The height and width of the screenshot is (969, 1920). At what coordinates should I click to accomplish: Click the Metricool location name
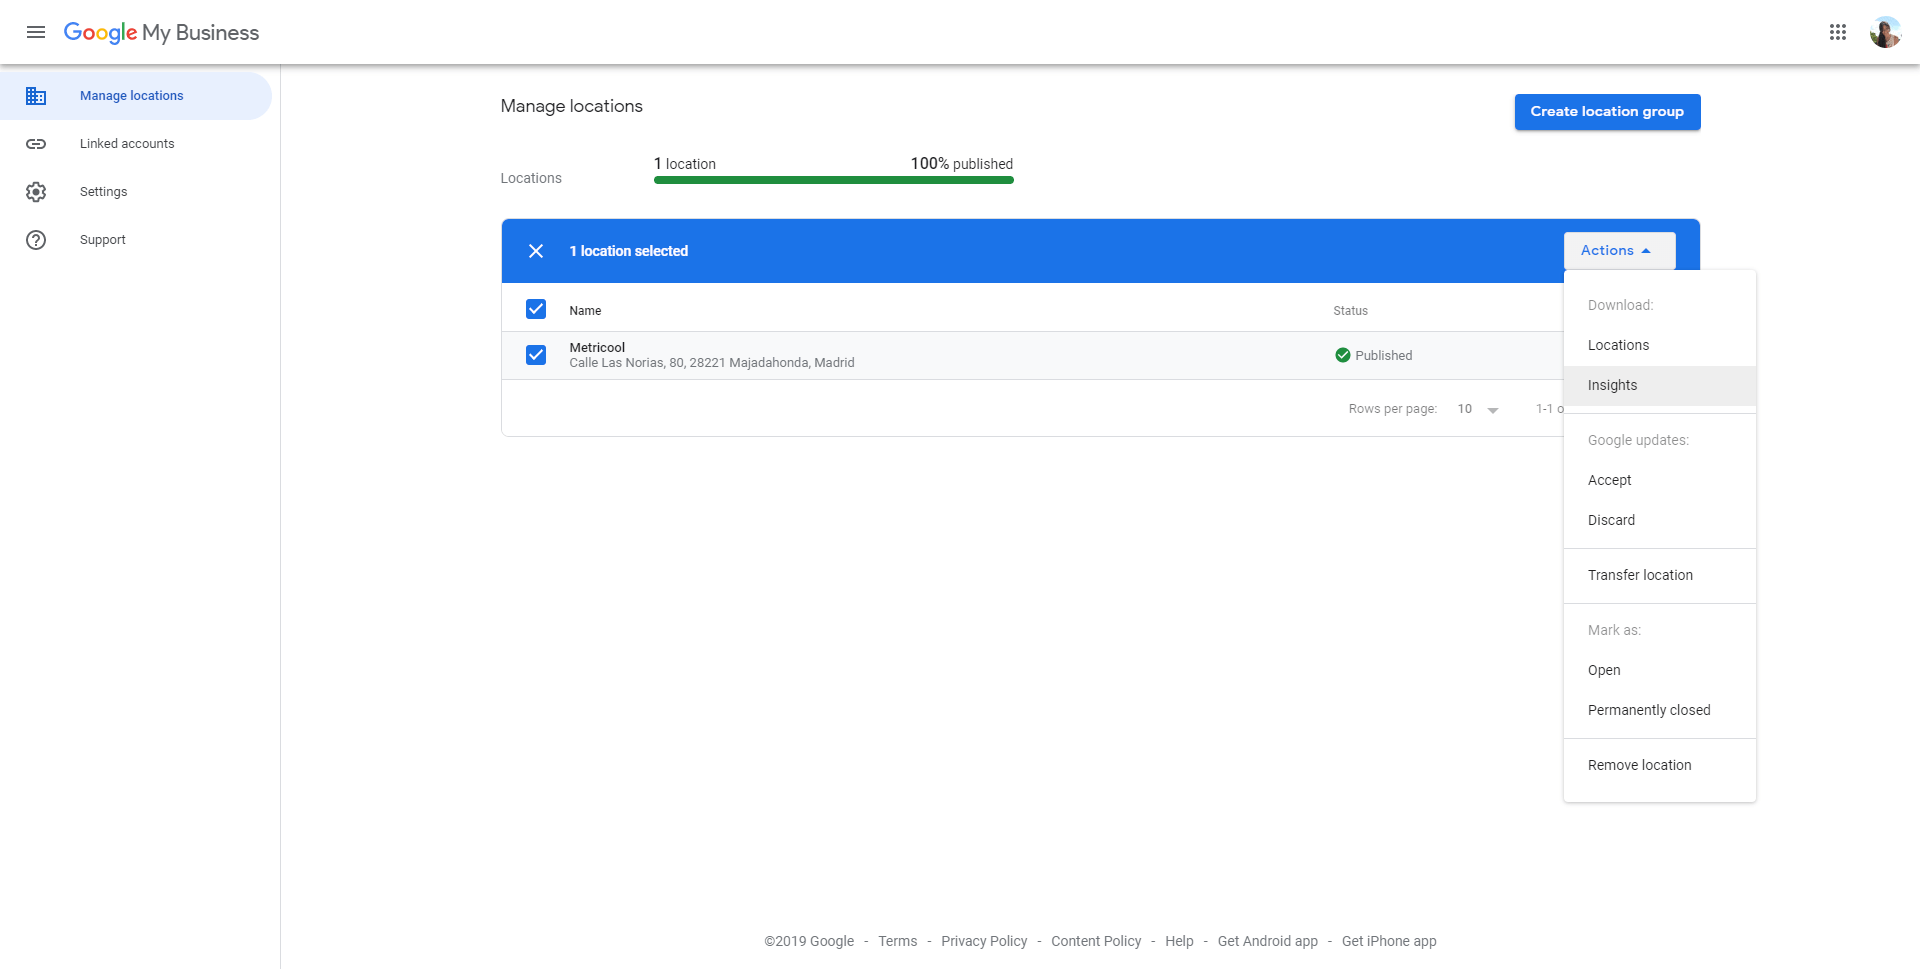pos(597,347)
